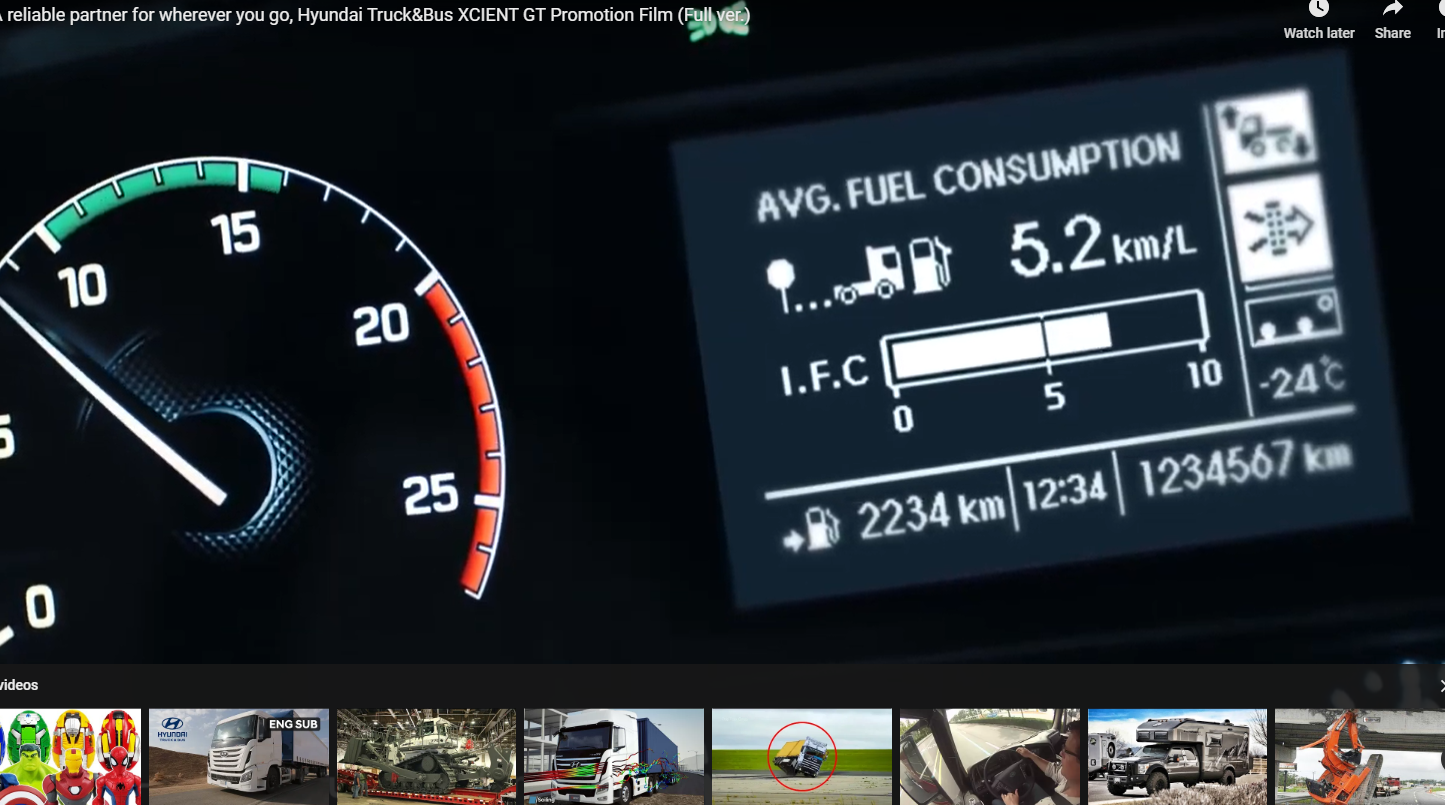Open the orange excavator under bridge video thumbnail
Screen dimensions: 1445x805
point(1360,757)
